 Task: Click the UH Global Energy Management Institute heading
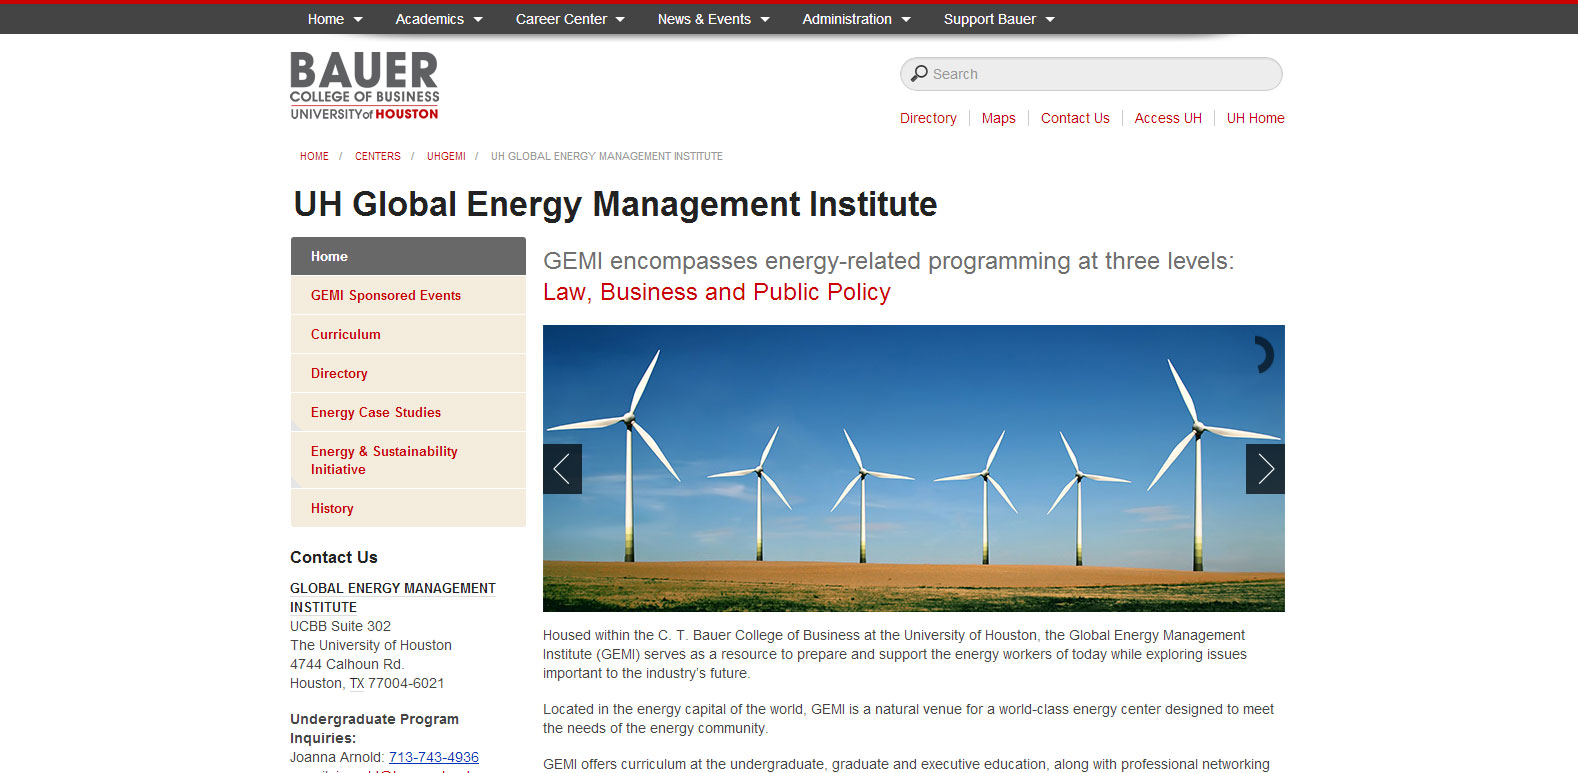coord(615,204)
